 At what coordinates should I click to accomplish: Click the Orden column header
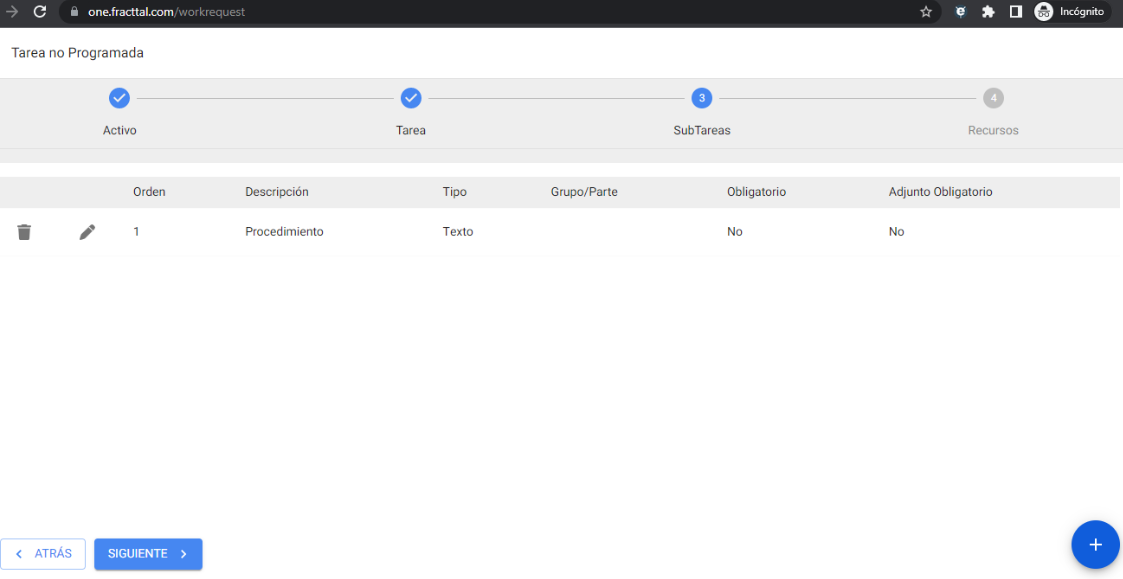click(149, 192)
